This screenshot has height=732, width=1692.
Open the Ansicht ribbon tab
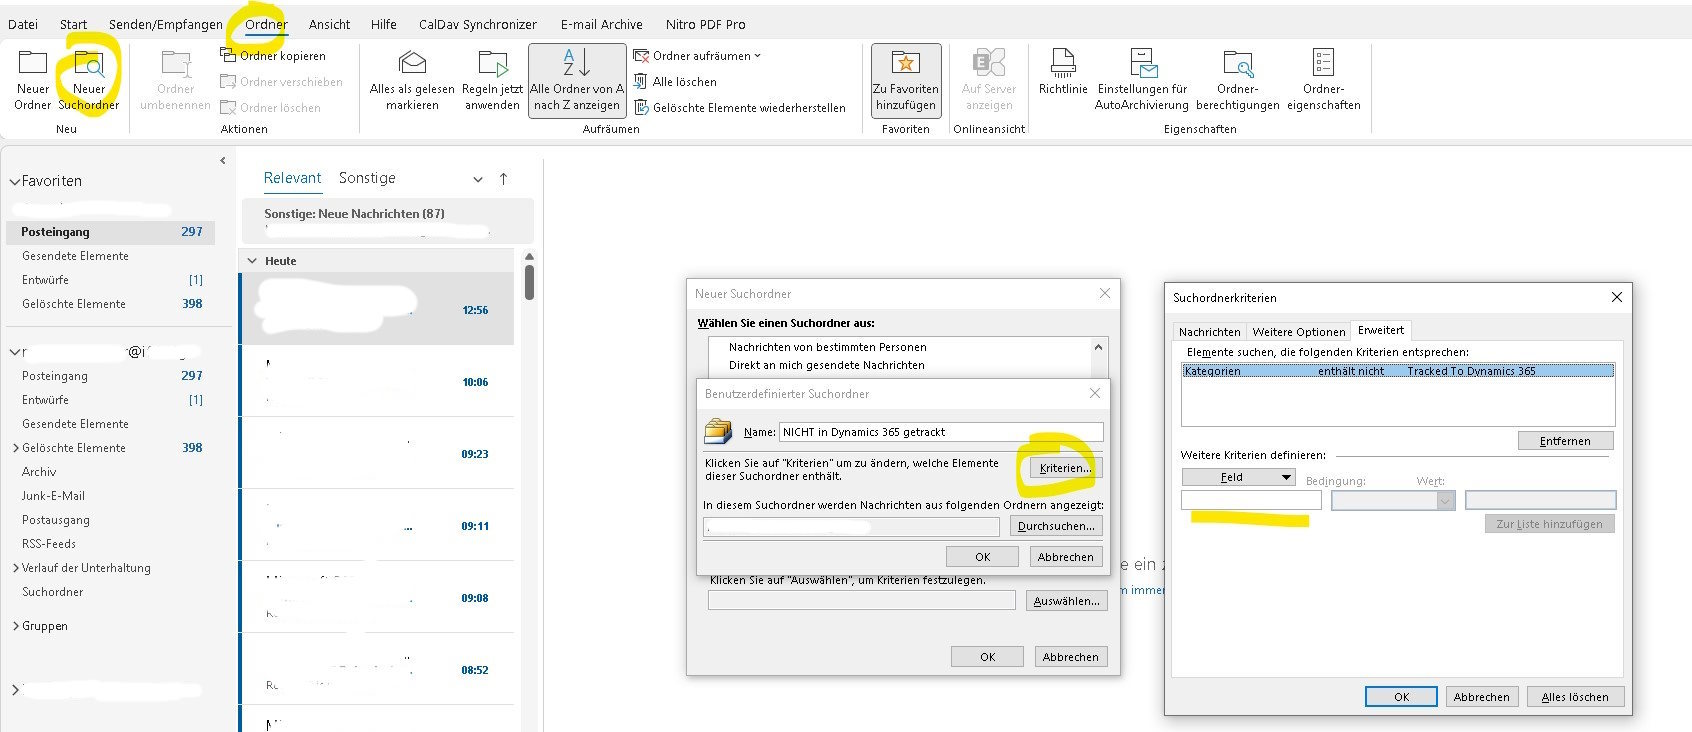tap(329, 24)
